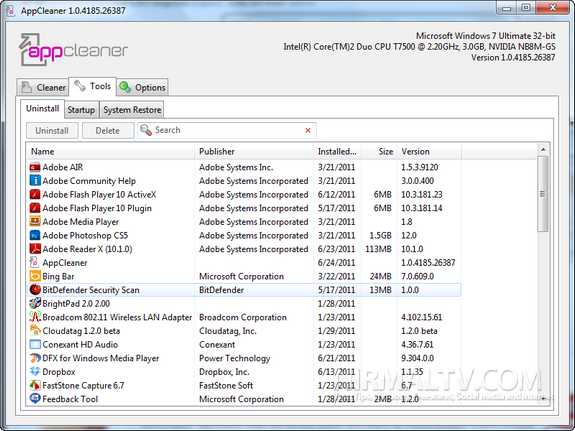Click the '113MB' size cell
This screenshot has width=575, height=431.
pos(378,249)
